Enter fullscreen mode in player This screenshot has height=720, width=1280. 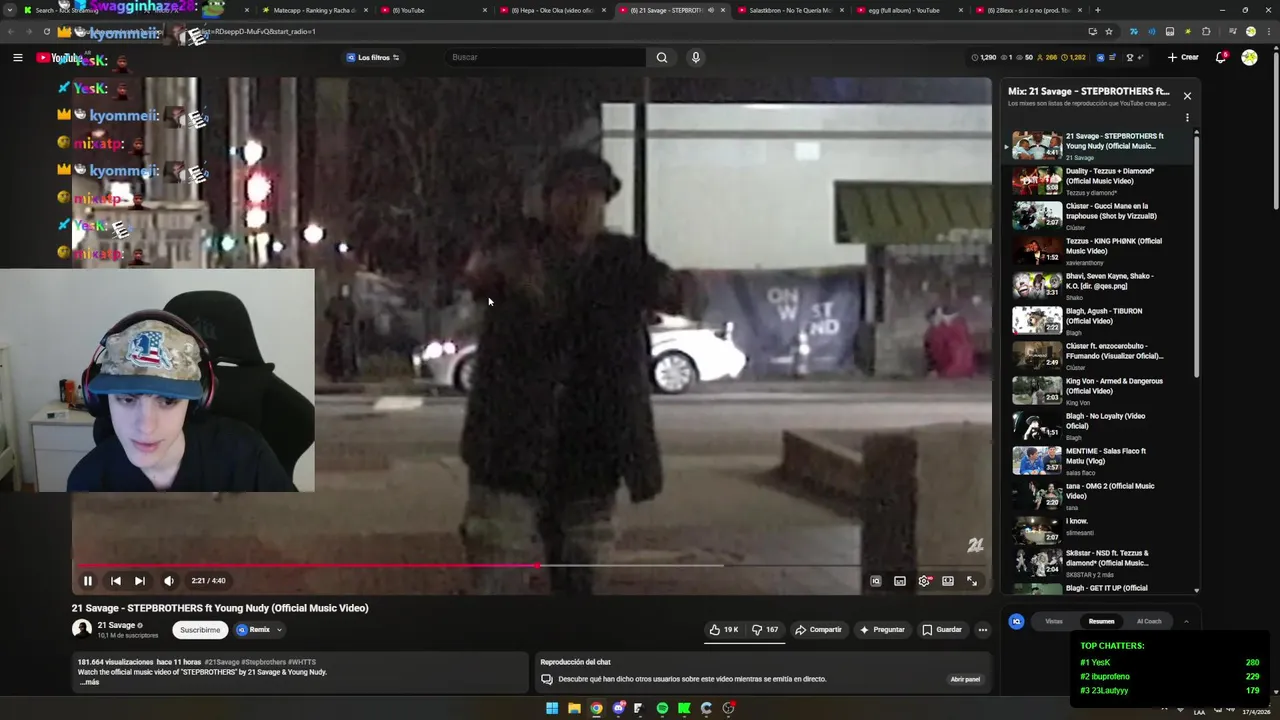(x=972, y=581)
